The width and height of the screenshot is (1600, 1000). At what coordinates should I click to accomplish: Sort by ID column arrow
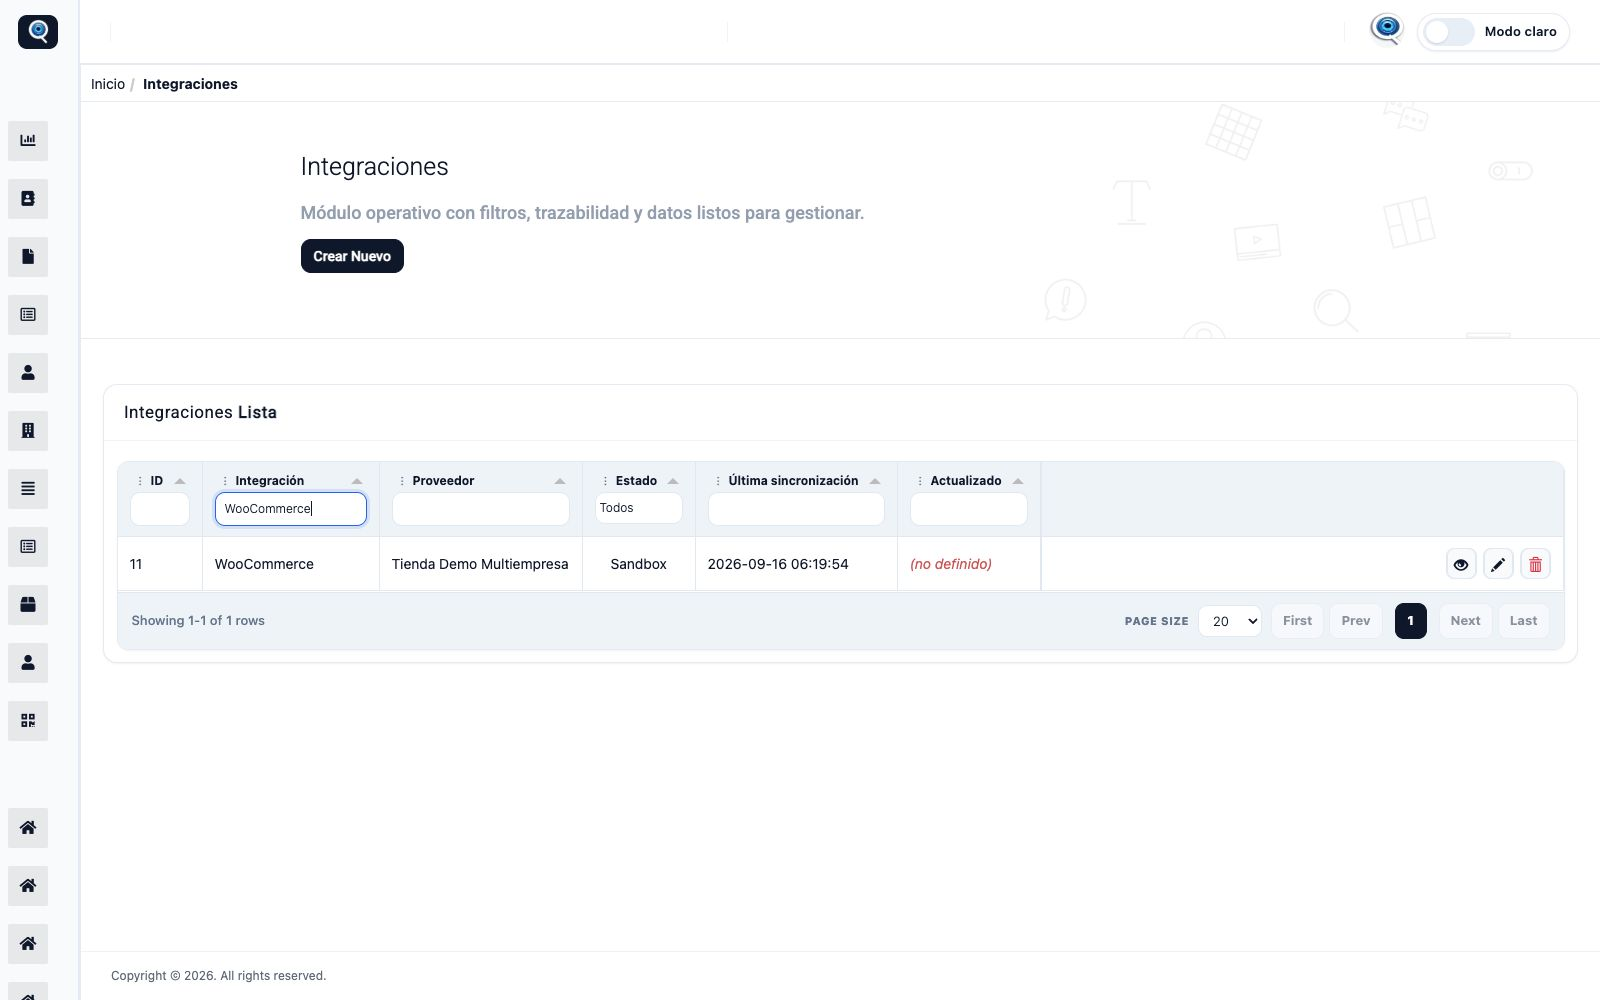(180, 481)
